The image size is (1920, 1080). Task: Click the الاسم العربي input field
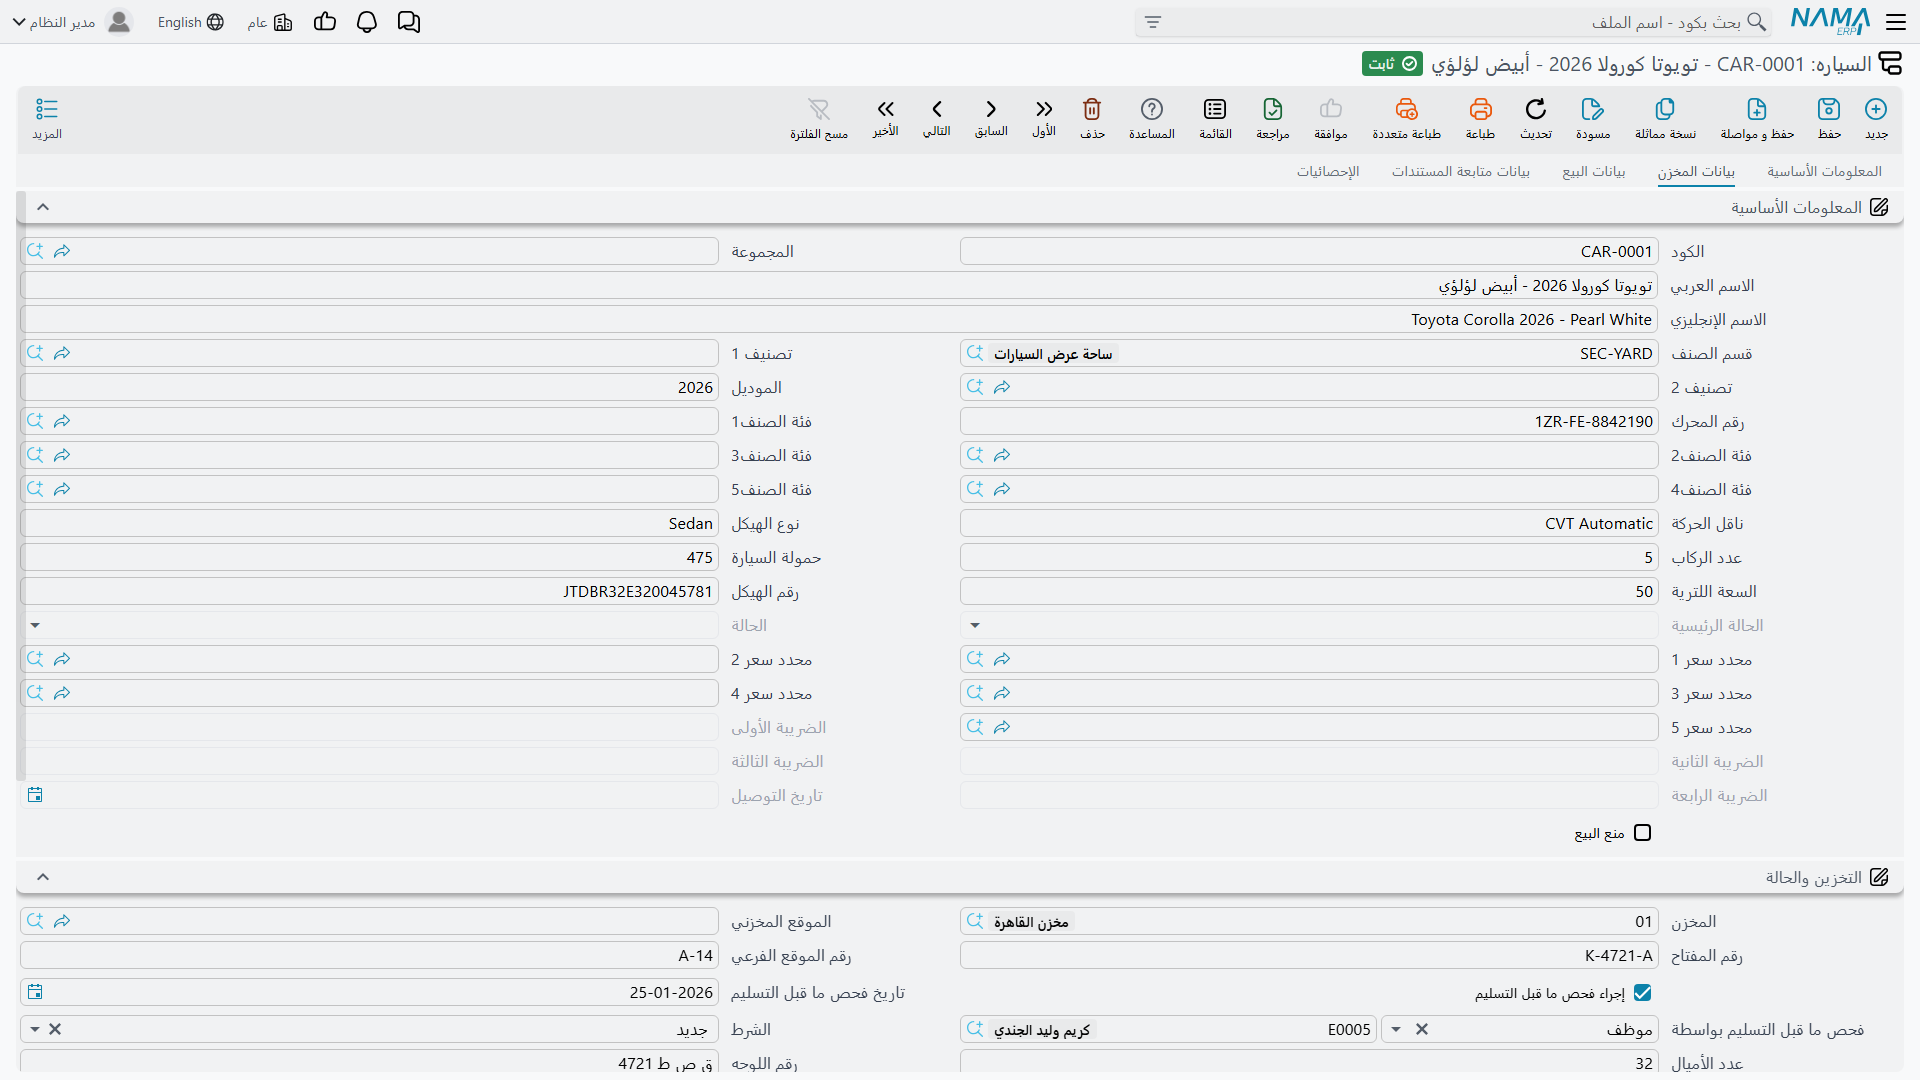point(839,285)
